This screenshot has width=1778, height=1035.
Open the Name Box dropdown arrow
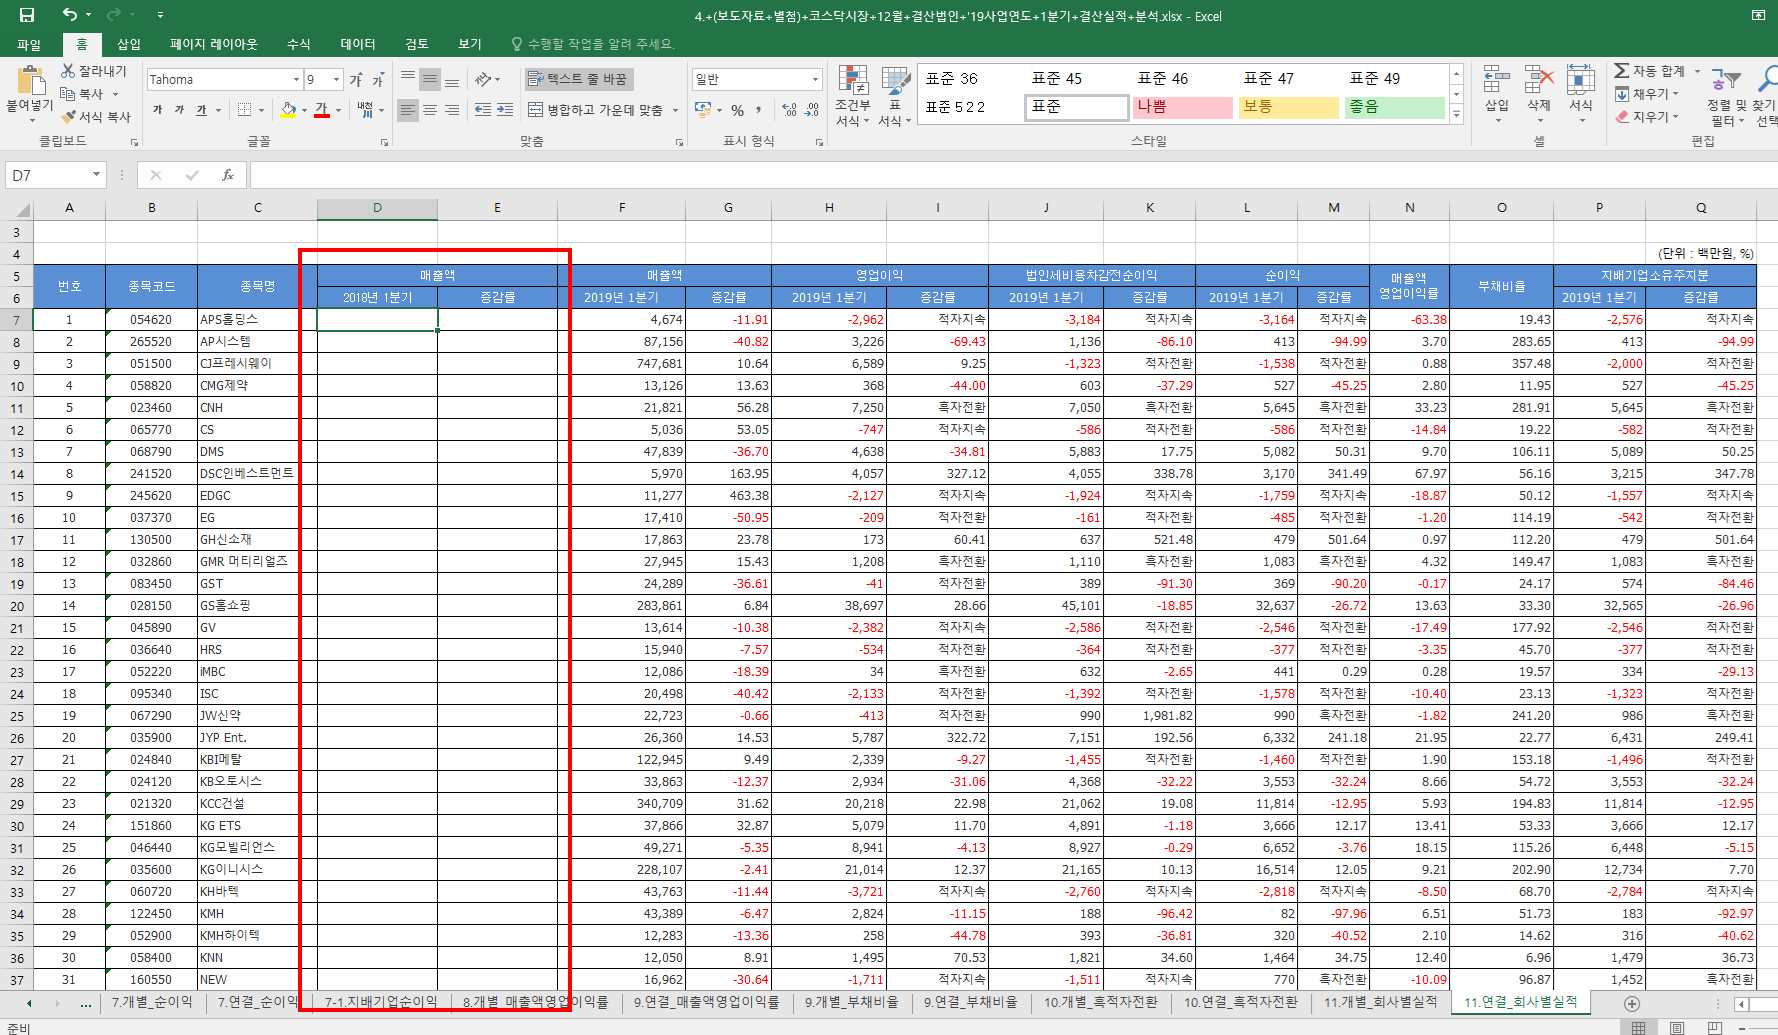coord(96,175)
